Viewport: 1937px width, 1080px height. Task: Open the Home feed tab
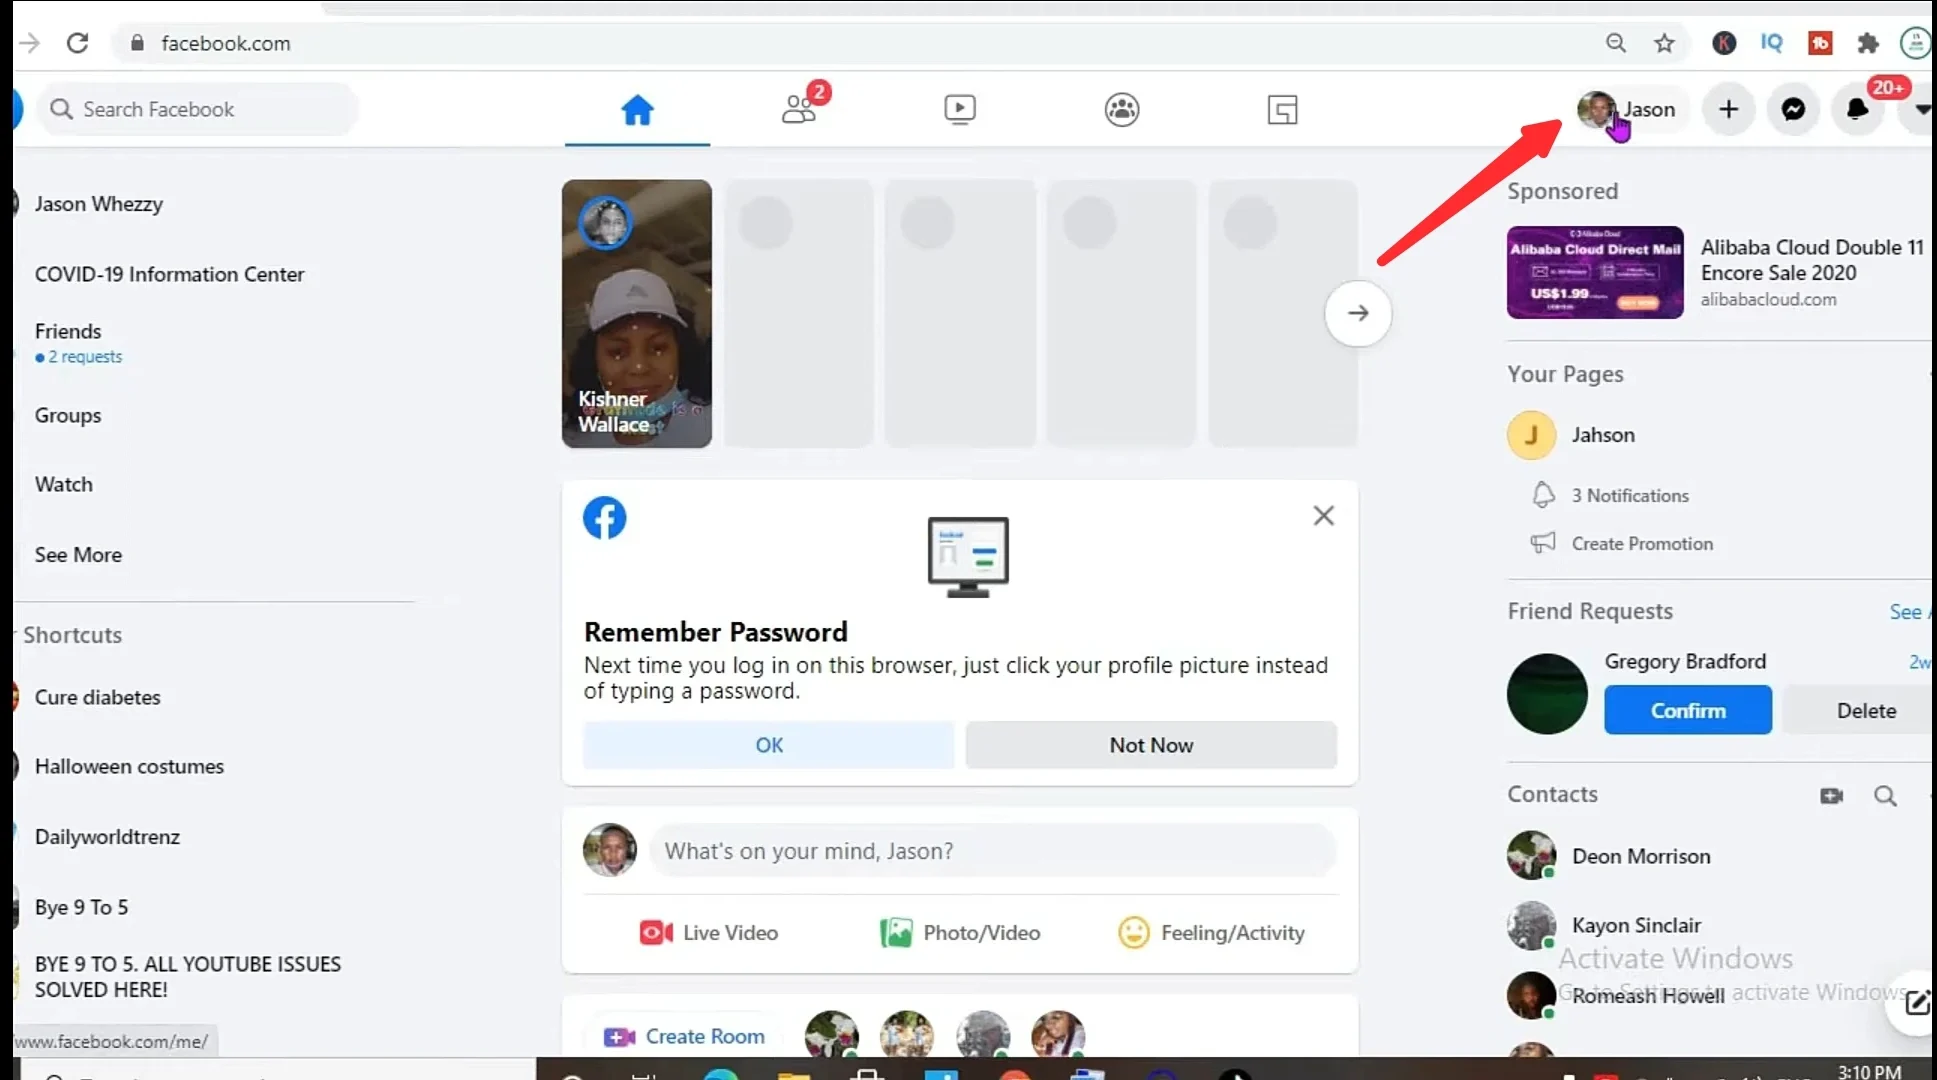(637, 109)
